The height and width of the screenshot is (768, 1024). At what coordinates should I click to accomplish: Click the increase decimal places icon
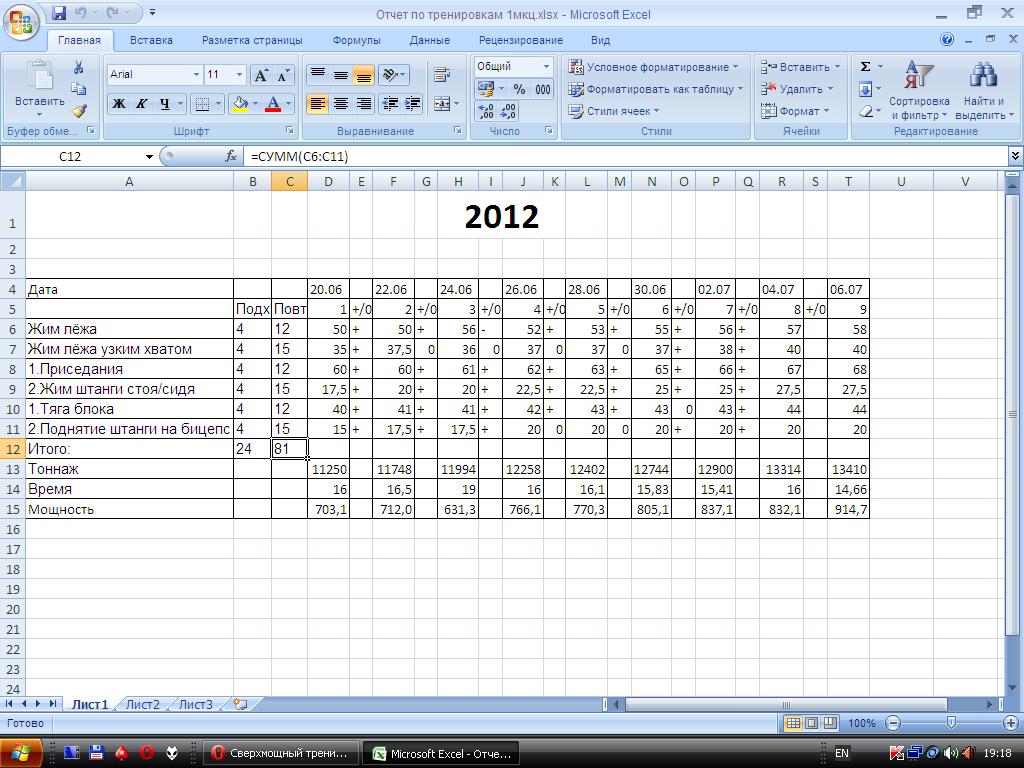[x=486, y=111]
